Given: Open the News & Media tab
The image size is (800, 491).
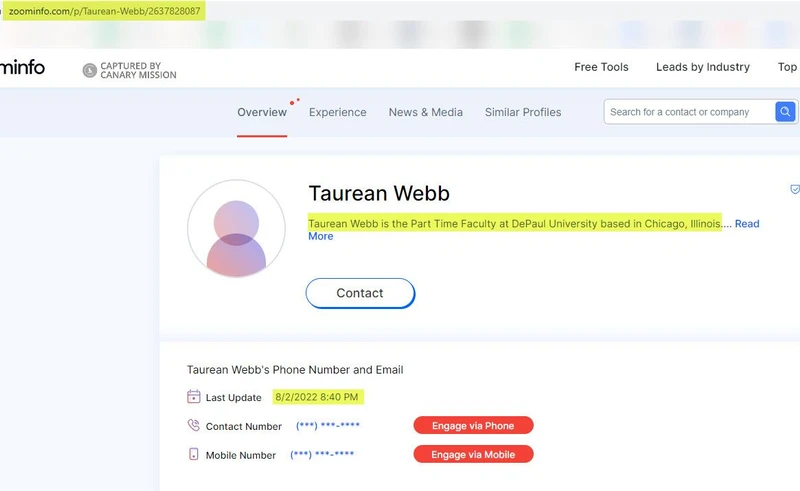Looking at the screenshot, I should (x=426, y=112).
